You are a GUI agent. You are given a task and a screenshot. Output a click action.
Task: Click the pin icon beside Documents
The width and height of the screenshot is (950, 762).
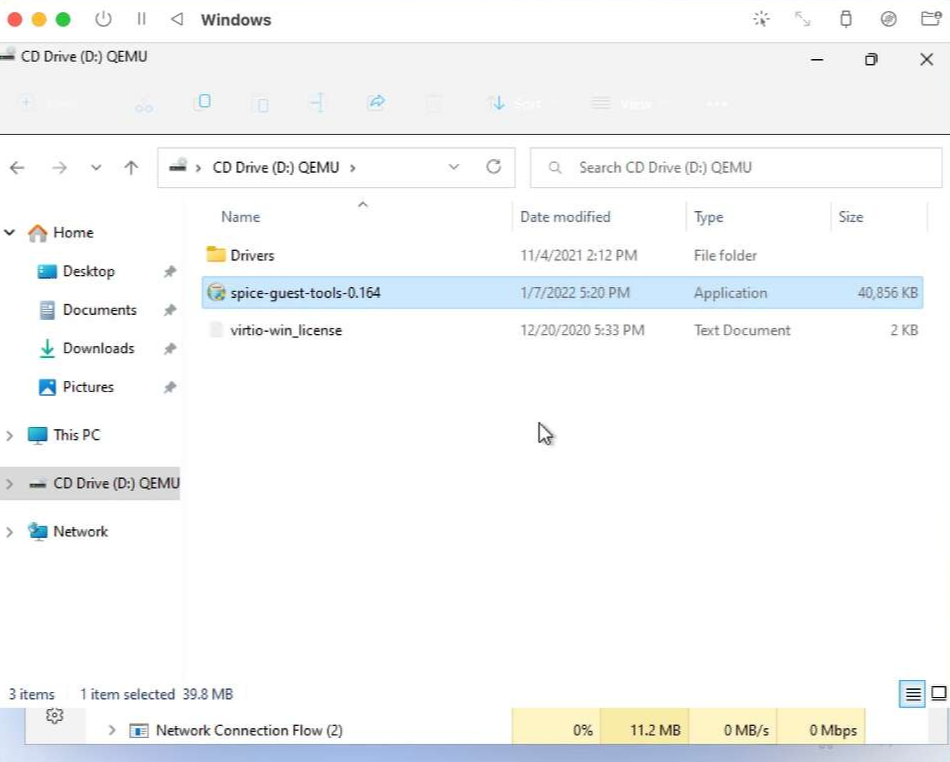tap(170, 310)
